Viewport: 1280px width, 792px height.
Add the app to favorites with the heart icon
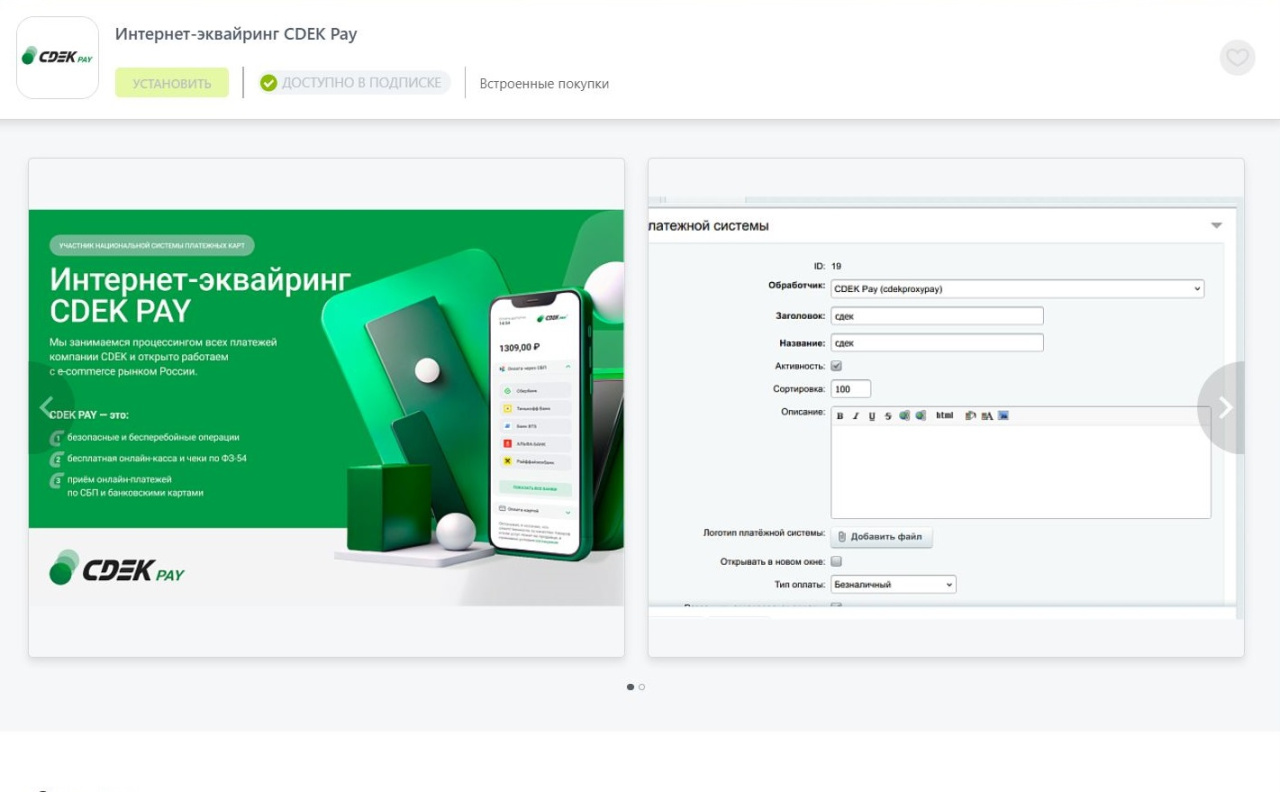pyautogui.click(x=1237, y=58)
